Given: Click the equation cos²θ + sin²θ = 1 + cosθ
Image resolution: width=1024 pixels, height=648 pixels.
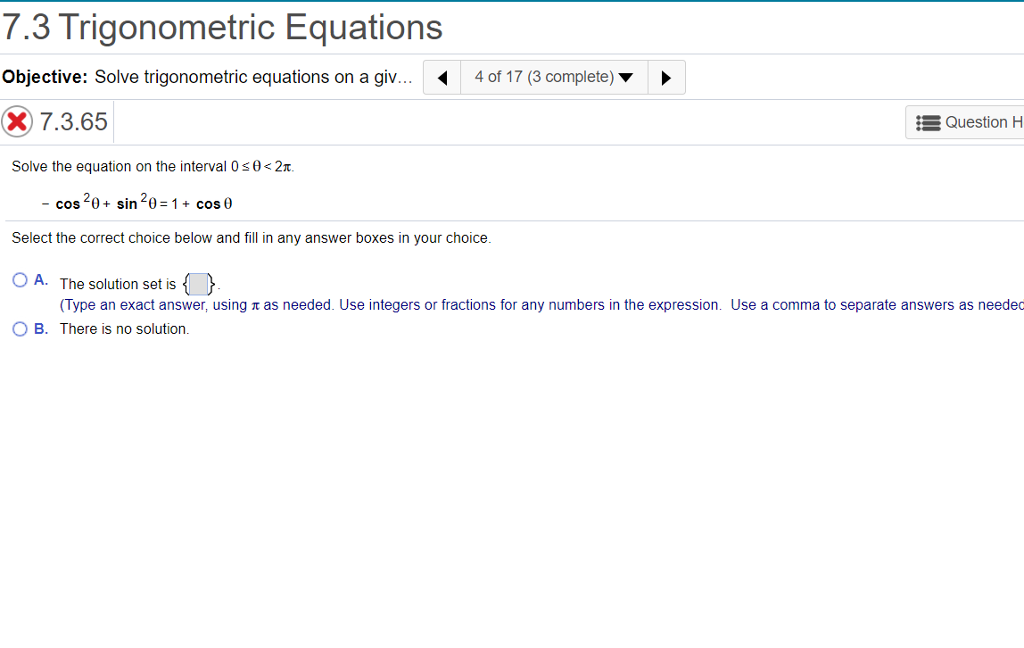Looking at the screenshot, I should point(137,202).
